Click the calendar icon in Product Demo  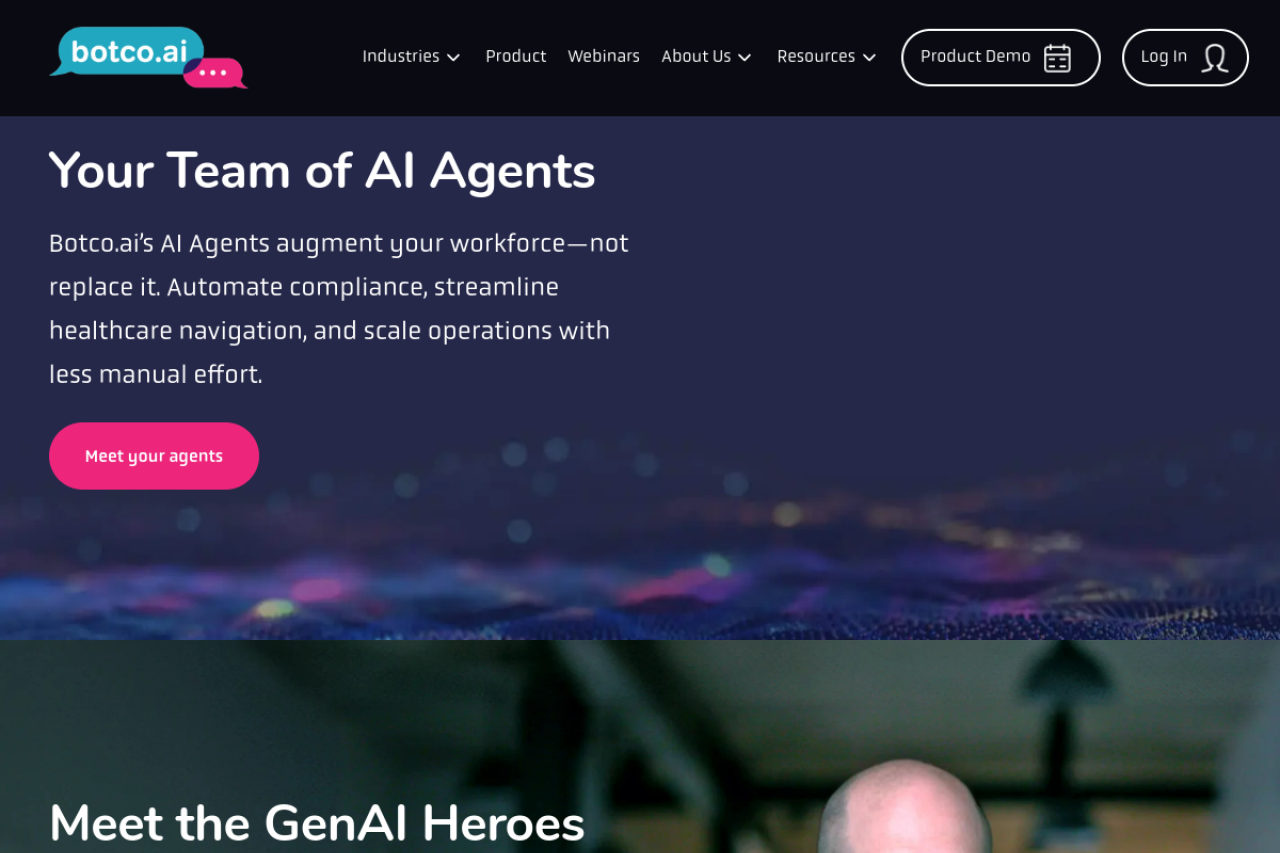(1057, 58)
